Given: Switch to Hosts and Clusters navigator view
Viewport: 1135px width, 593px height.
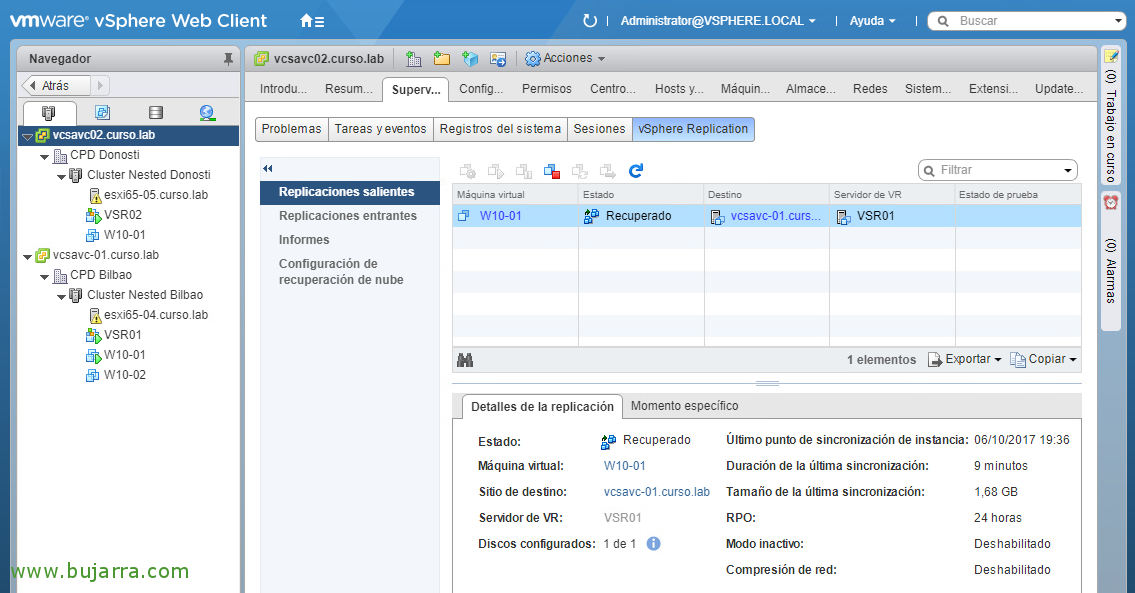Looking at the screenshot, I should tap(48, 112).
